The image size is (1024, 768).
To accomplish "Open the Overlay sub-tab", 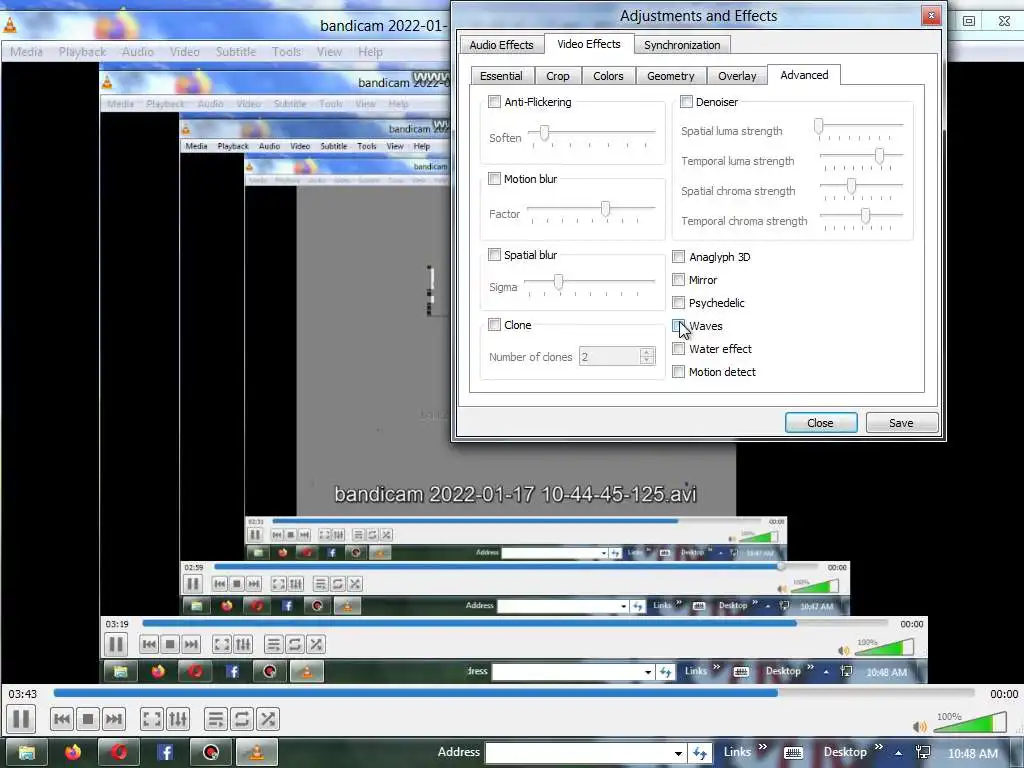I will (x=737, y=76).
